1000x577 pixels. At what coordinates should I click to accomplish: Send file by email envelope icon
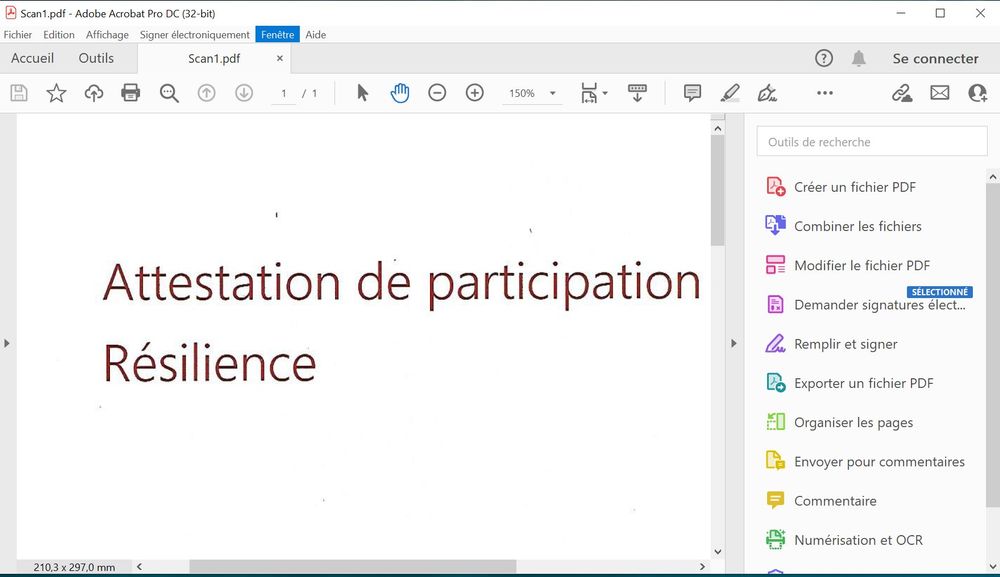[x=939, y=93]
